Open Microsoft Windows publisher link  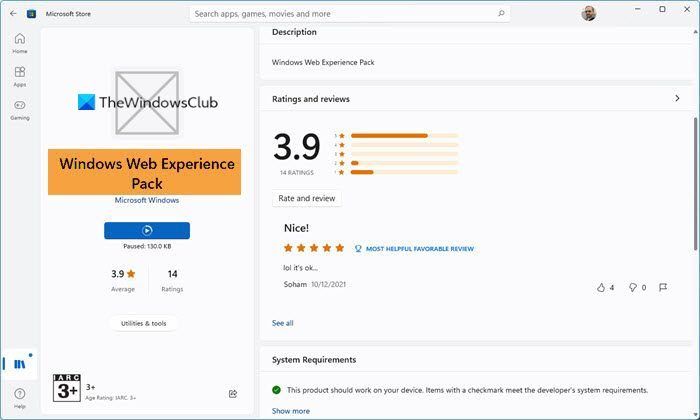tap(147, 200)
